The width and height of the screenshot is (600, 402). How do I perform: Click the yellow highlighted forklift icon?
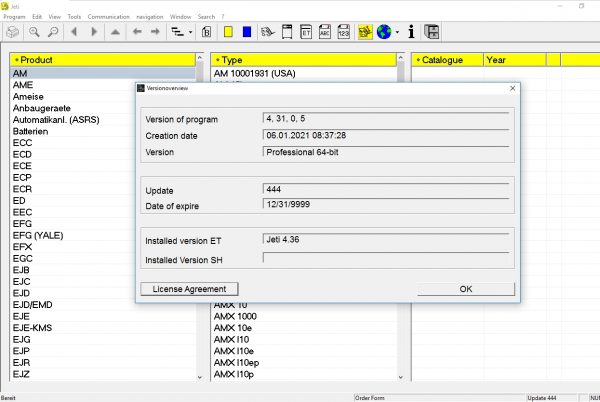coord(365,32)
